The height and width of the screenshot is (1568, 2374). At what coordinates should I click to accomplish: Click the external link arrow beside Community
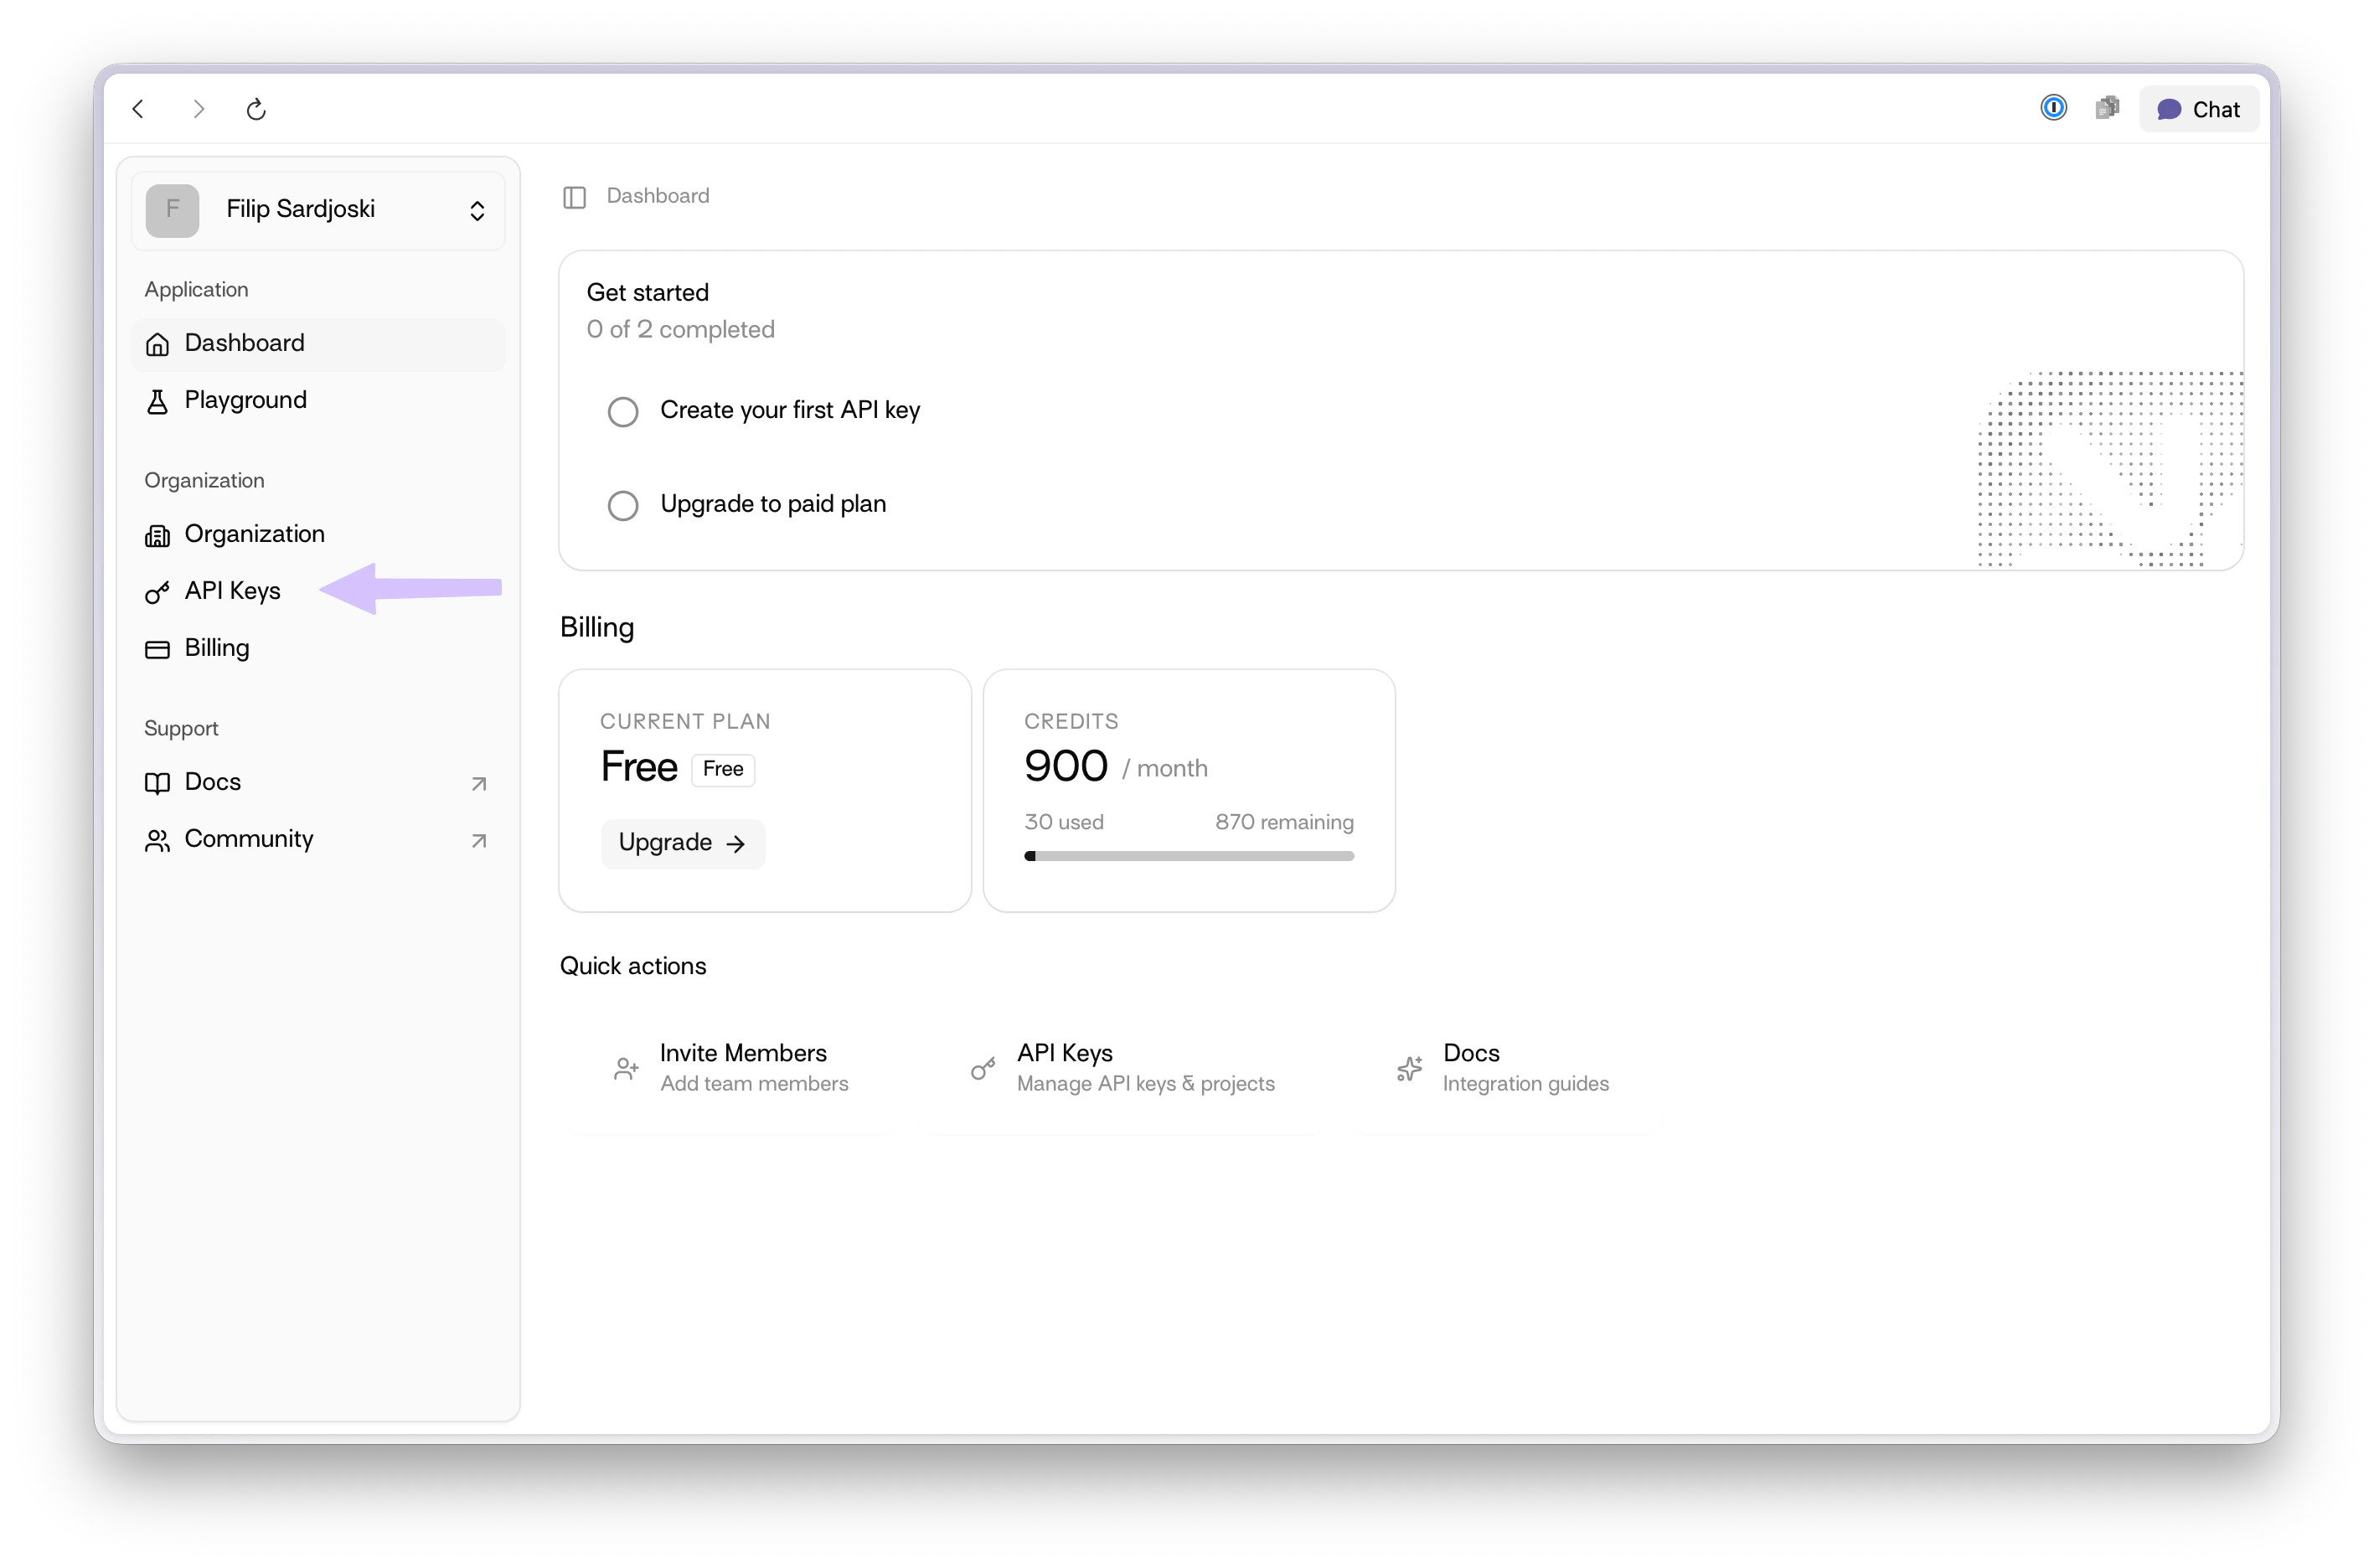point(479,841)
